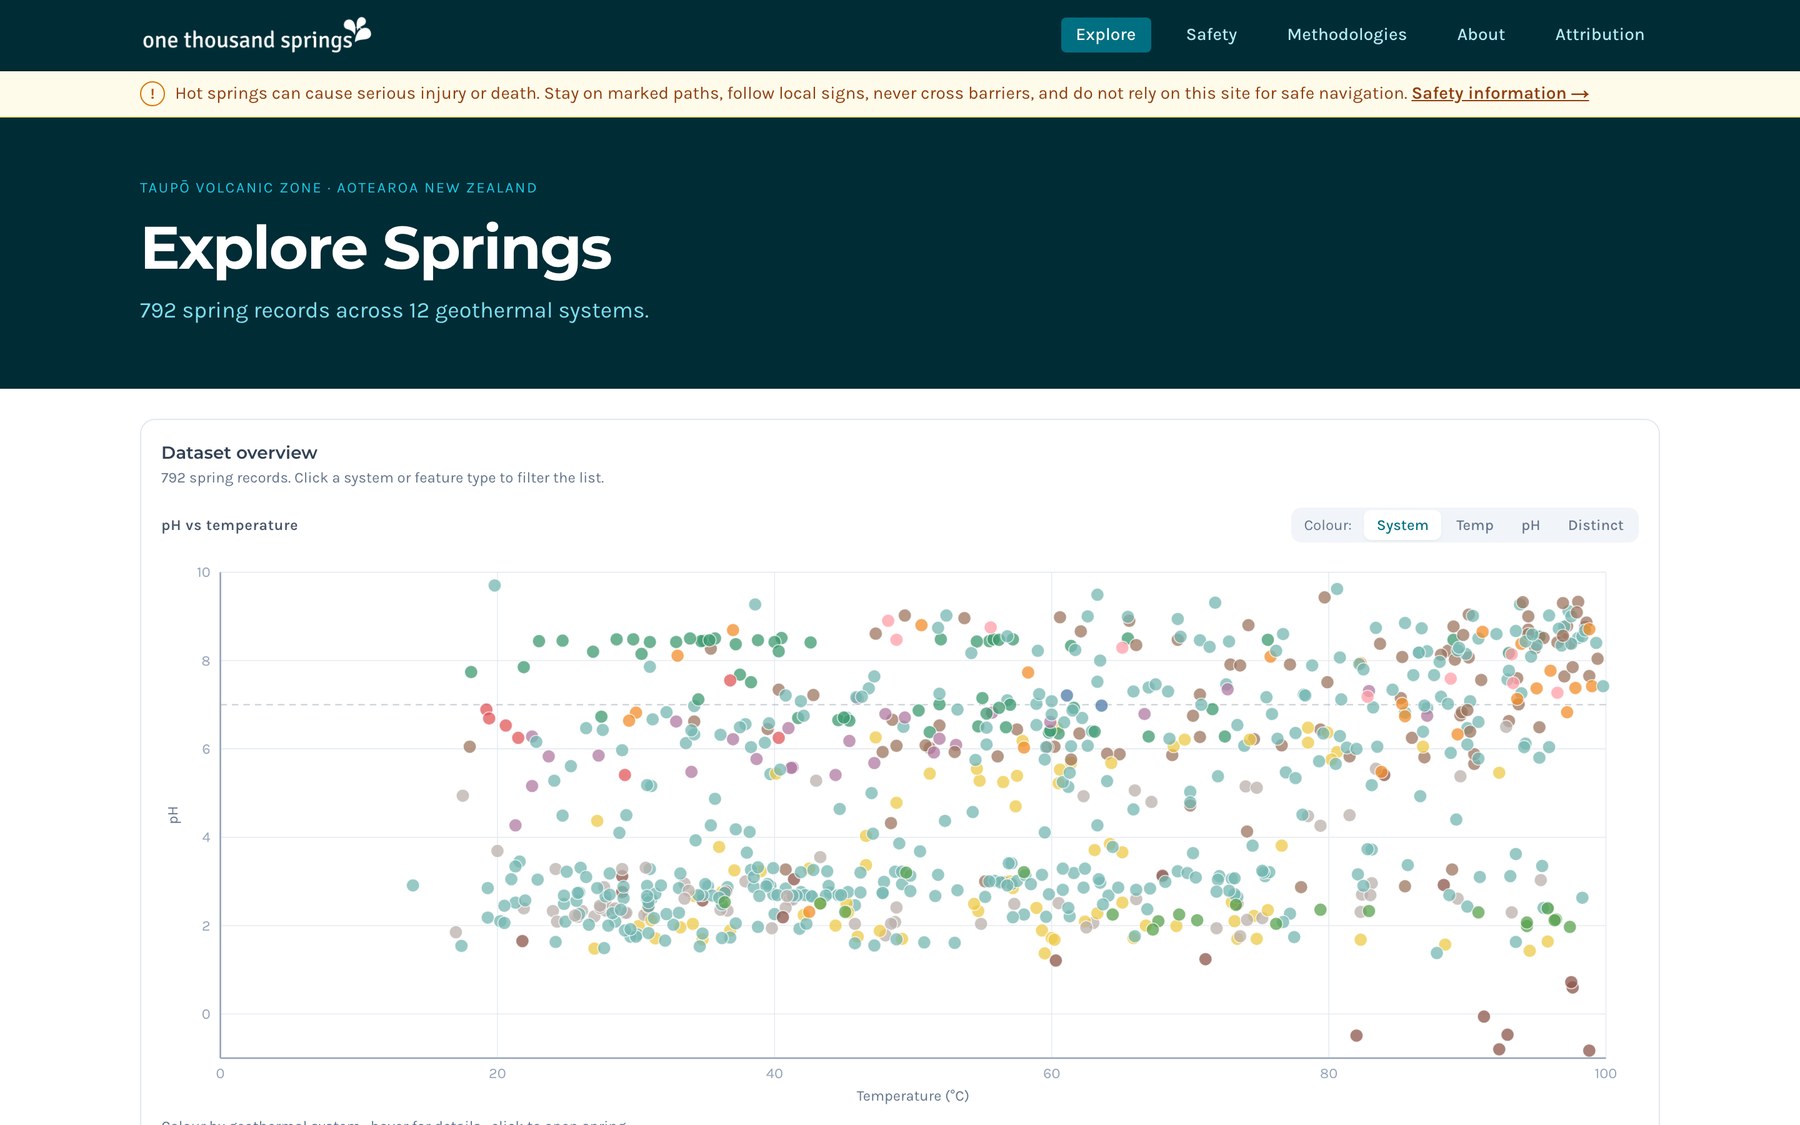Click the 'Explore Springs' heading
This screenshot has width=1800, height=1125.
(x=376, y=248)
